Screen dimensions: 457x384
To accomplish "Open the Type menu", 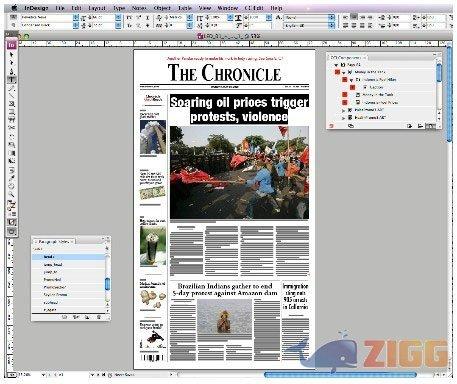I will click(118, 8).
